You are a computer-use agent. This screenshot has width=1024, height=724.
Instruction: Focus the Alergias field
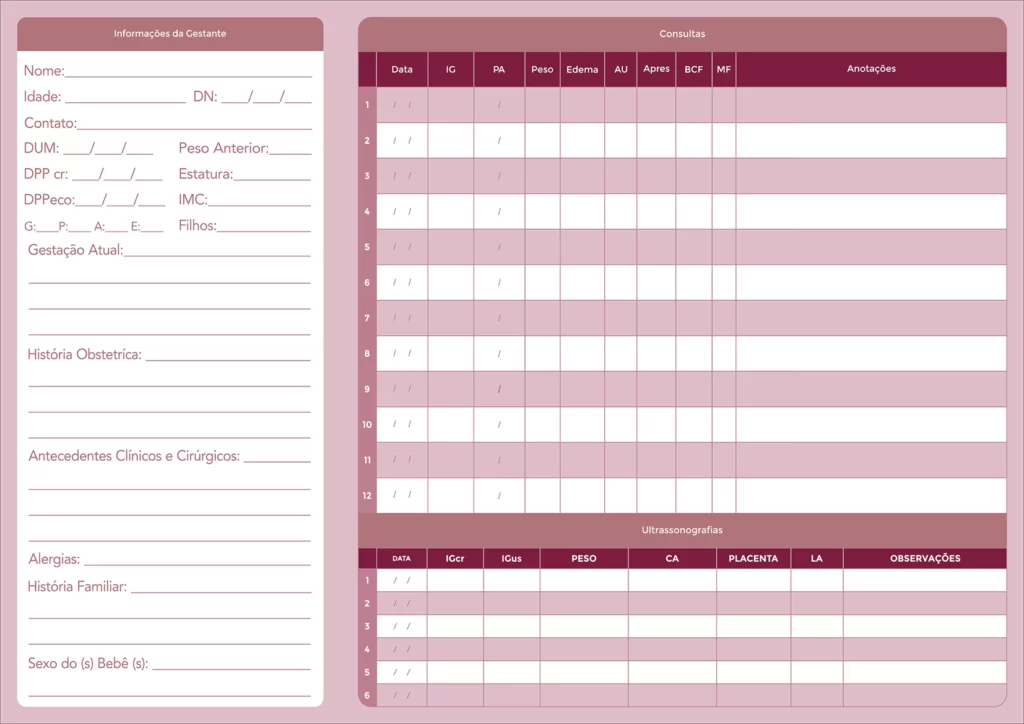pos(197,560)
